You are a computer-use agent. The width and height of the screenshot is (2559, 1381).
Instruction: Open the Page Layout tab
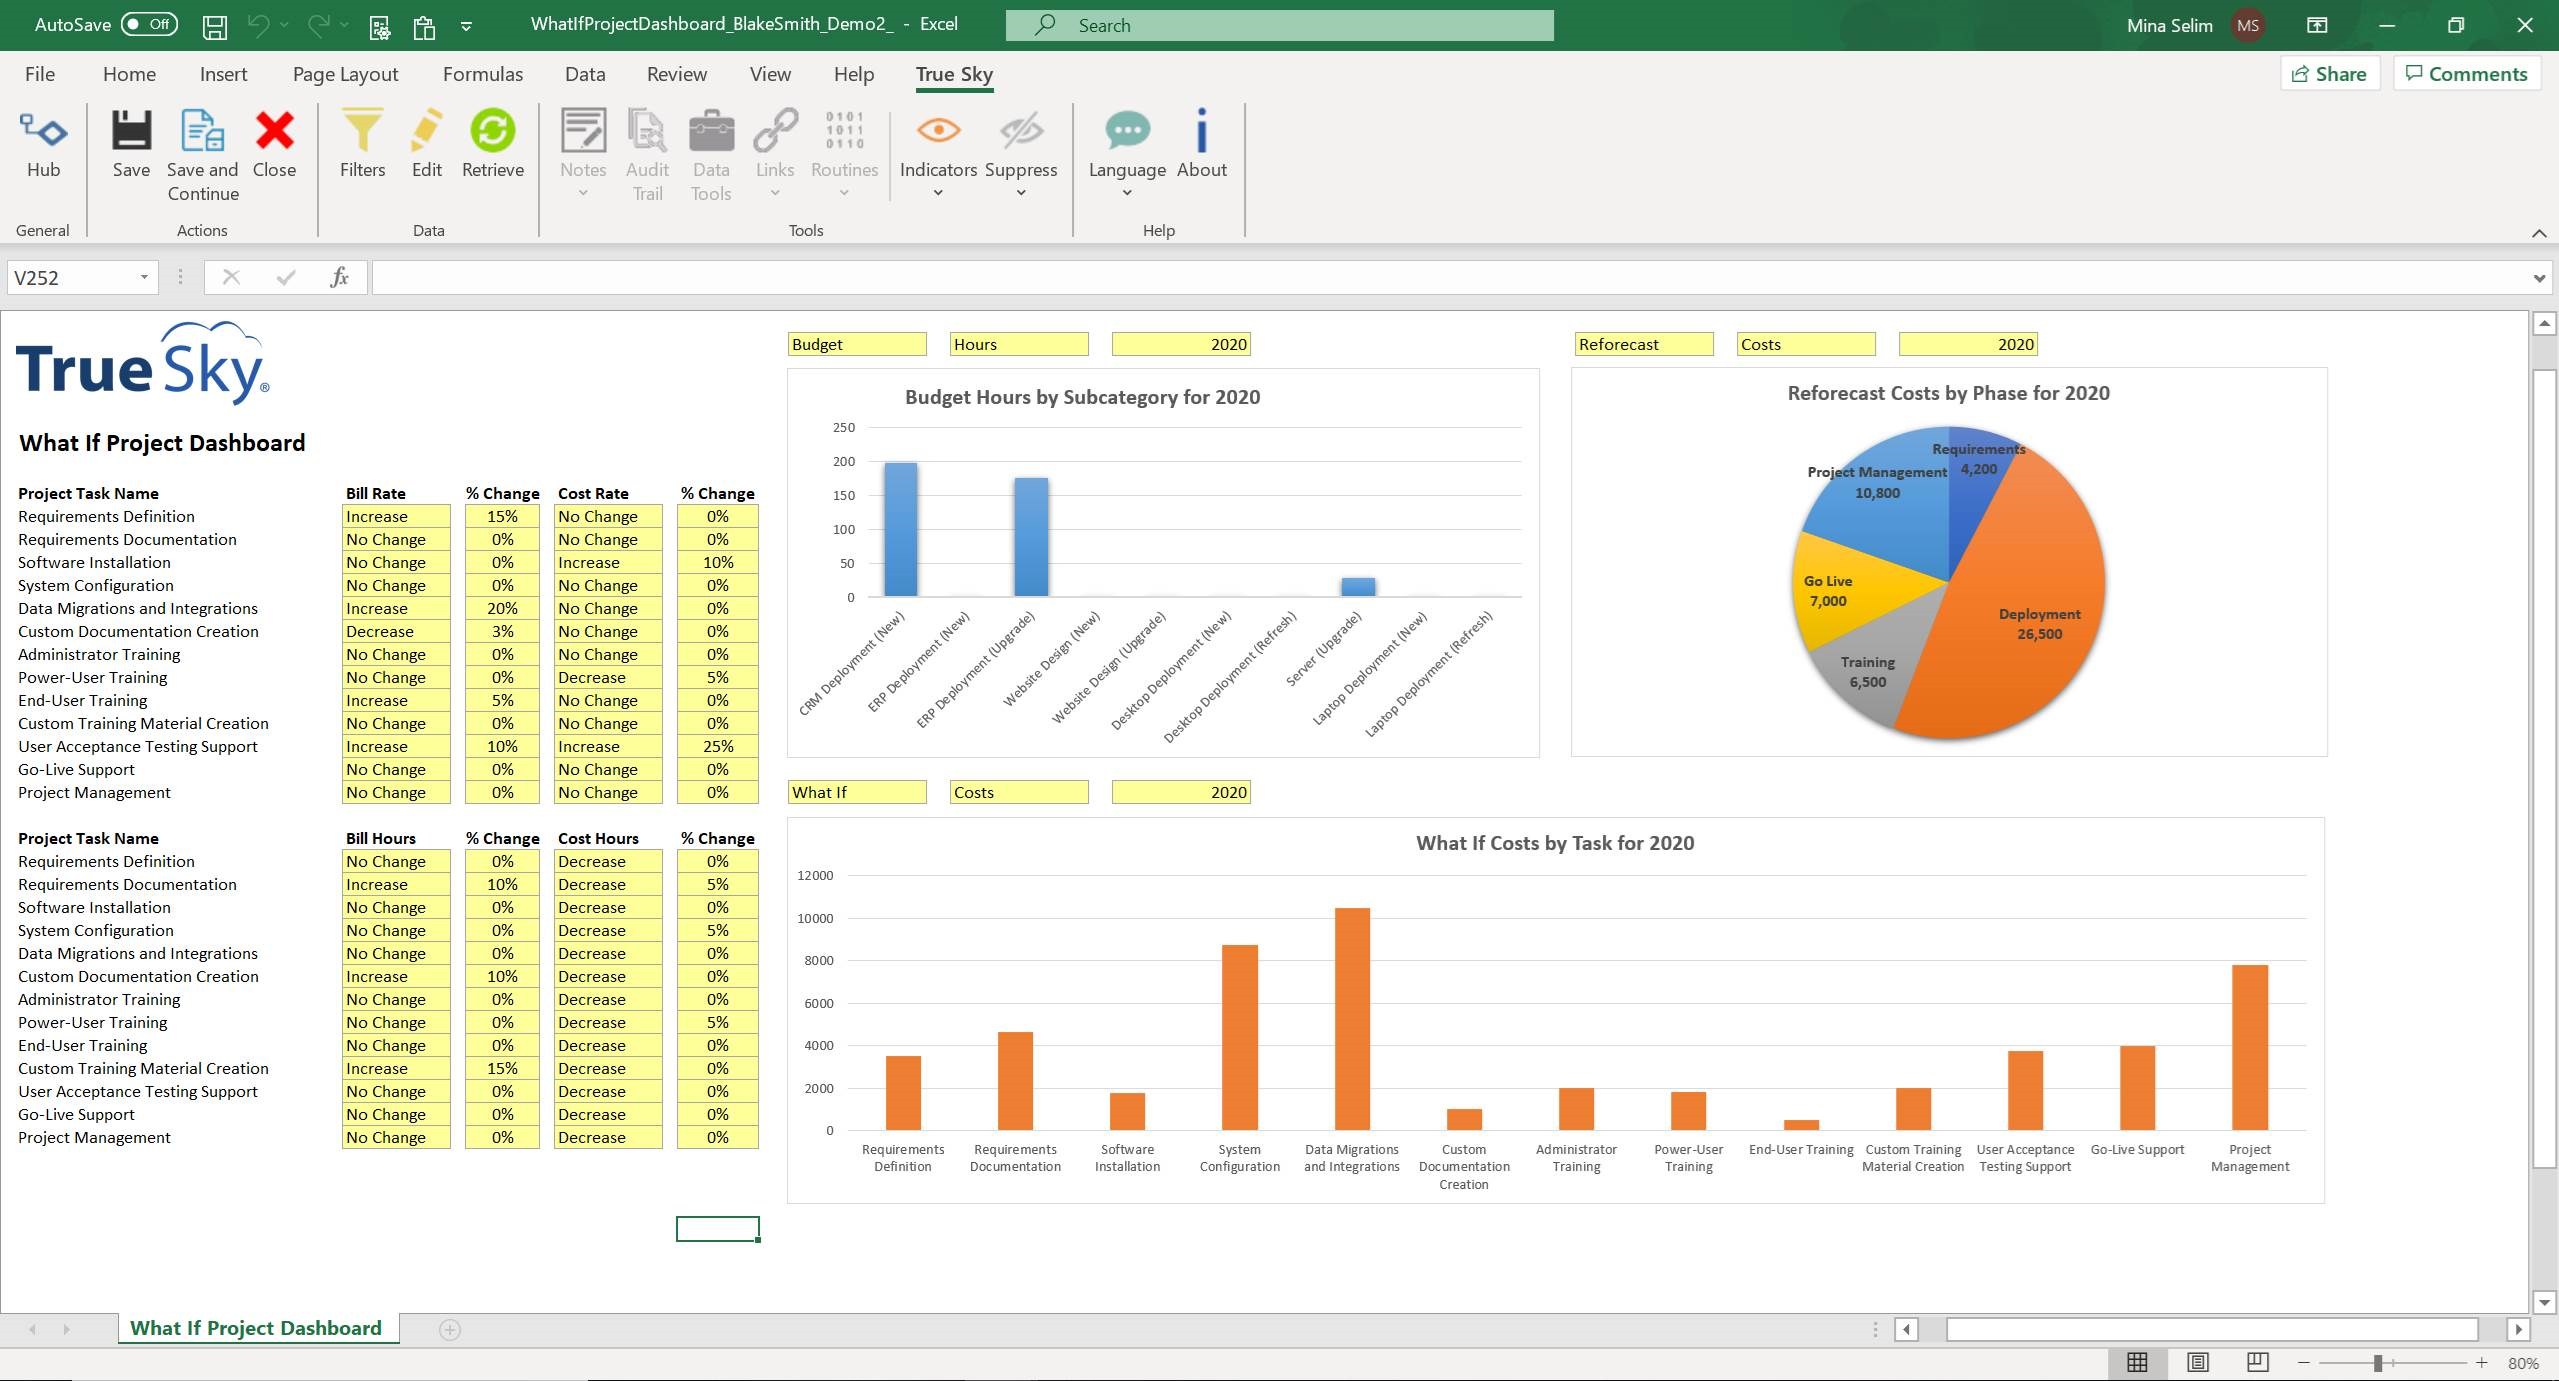tap(345, 74)
